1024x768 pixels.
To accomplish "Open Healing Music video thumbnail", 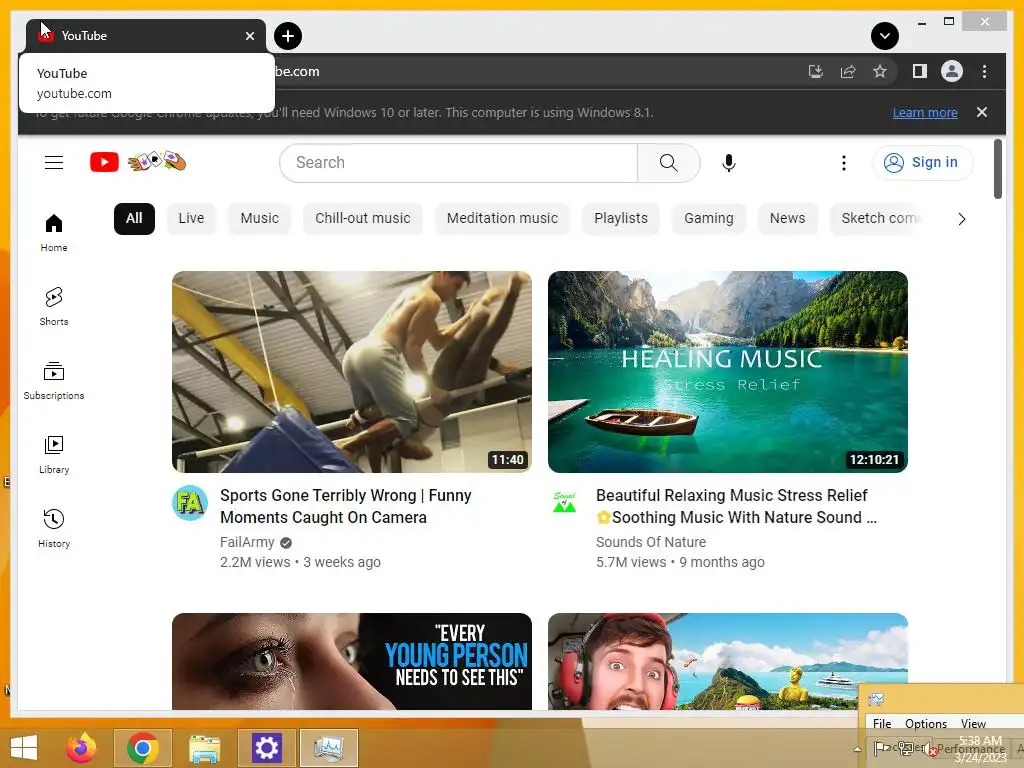I will click(x=728, y=372).
